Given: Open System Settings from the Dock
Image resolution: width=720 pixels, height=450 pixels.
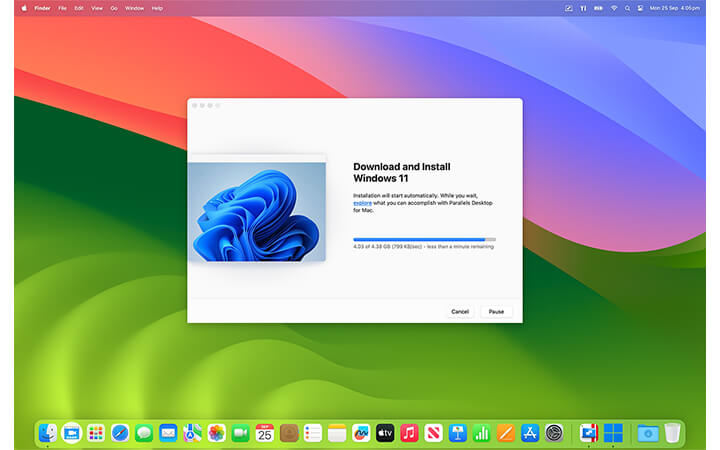Looking at the screenshot, I should [554, 433].
